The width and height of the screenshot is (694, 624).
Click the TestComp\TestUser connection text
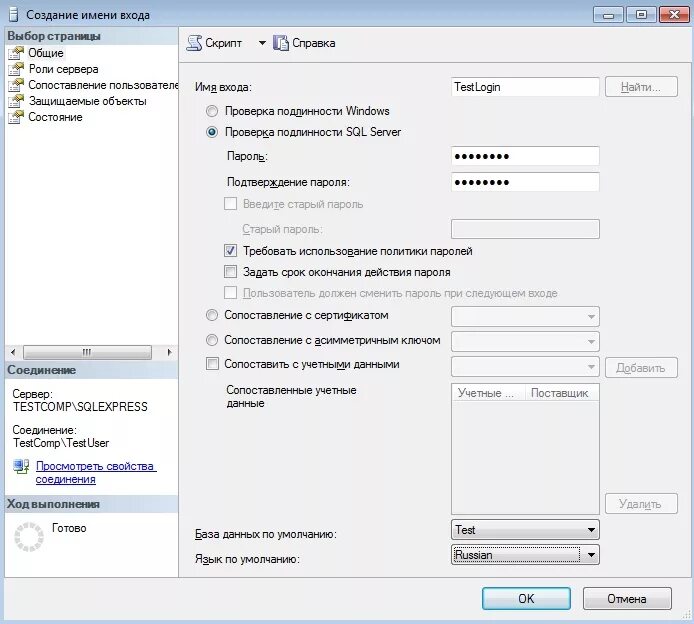click(x=61, y=443)
